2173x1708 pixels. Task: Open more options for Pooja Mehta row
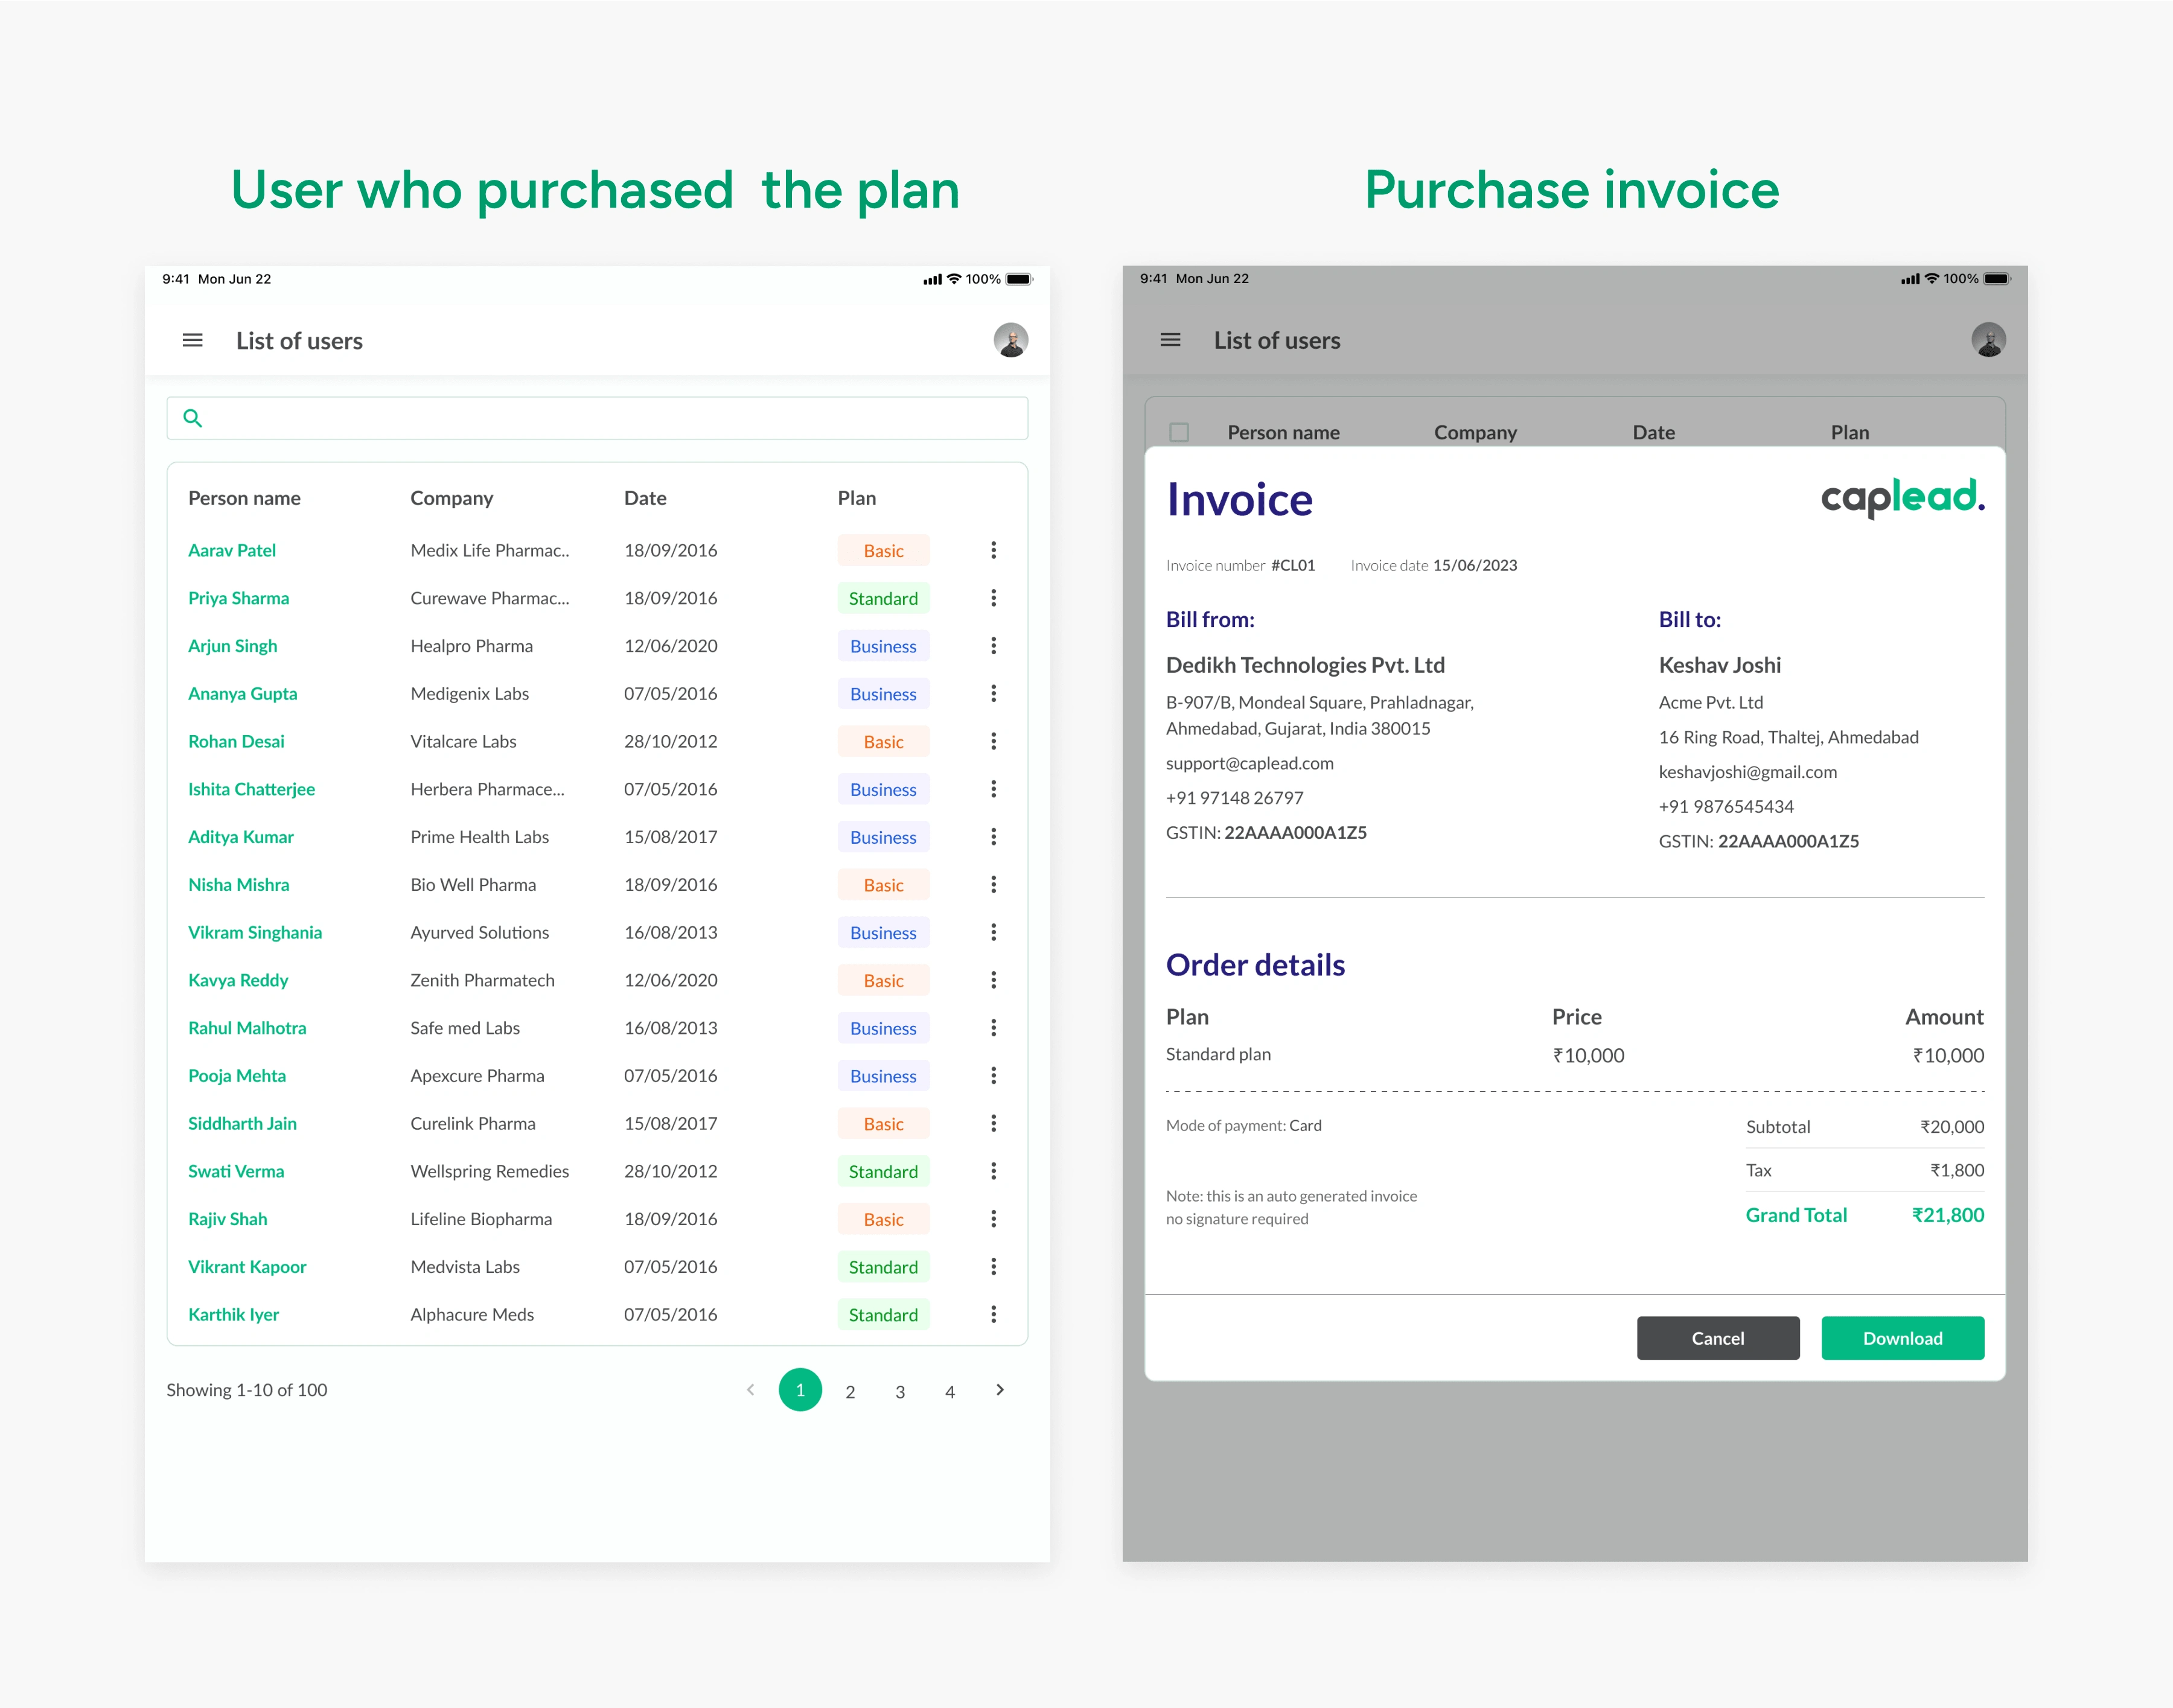(993, 1076)
